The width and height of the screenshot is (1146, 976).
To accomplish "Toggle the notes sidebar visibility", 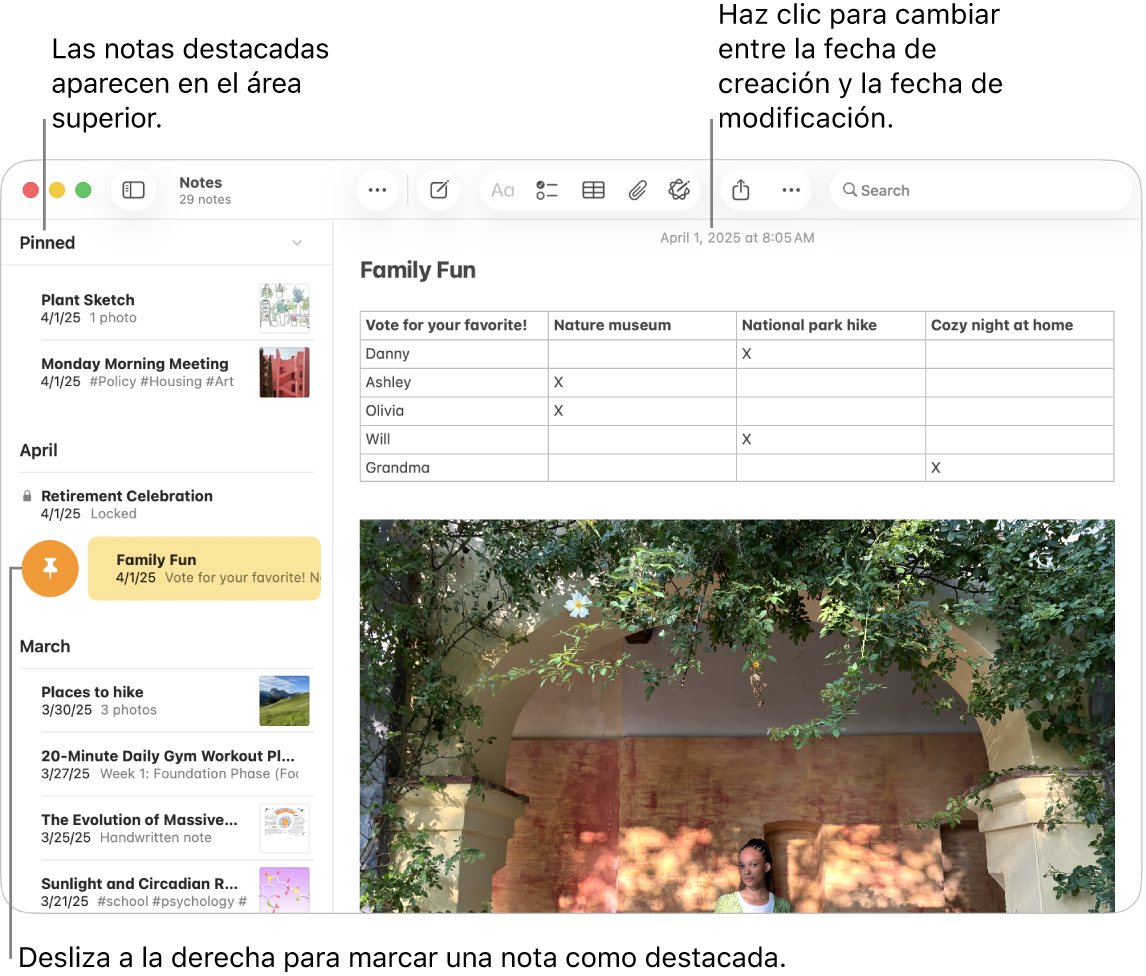I will pyautogui.click(x=133, y=189).
